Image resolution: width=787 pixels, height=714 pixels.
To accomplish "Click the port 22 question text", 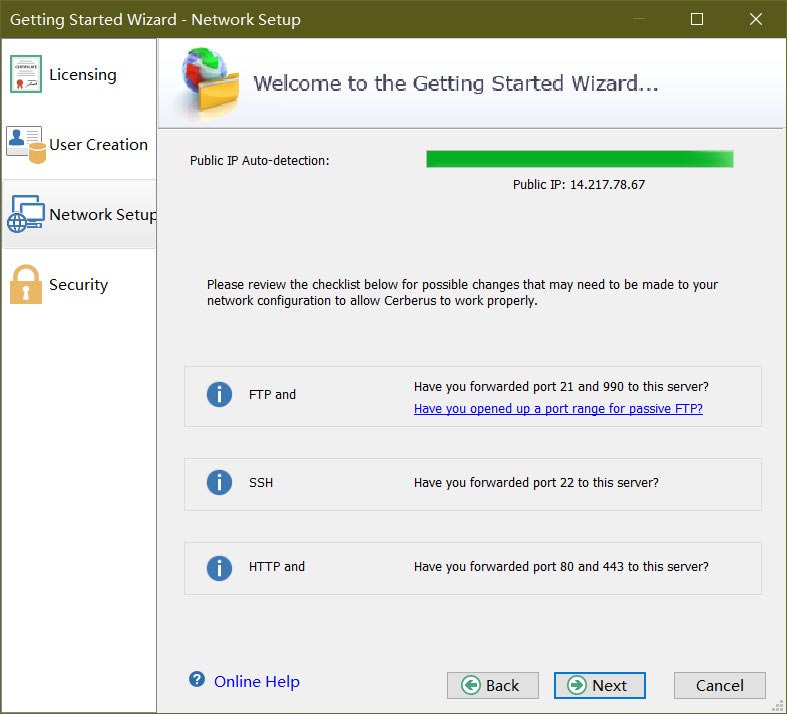I will pyautogui.click(x=536, y=483).
